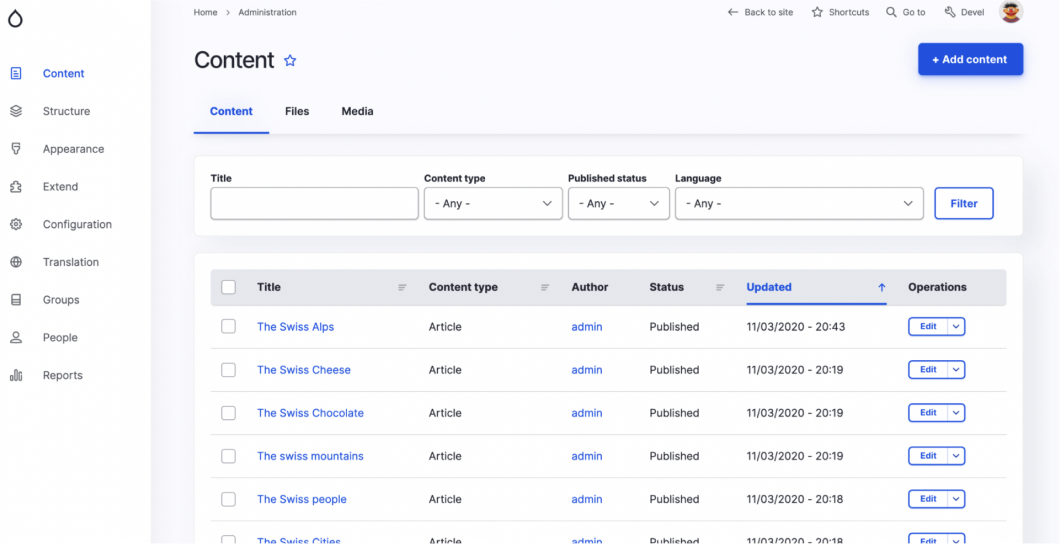
Task: Click the Appearance brush icon in sidebar
Action: click(x=16, y=149)
